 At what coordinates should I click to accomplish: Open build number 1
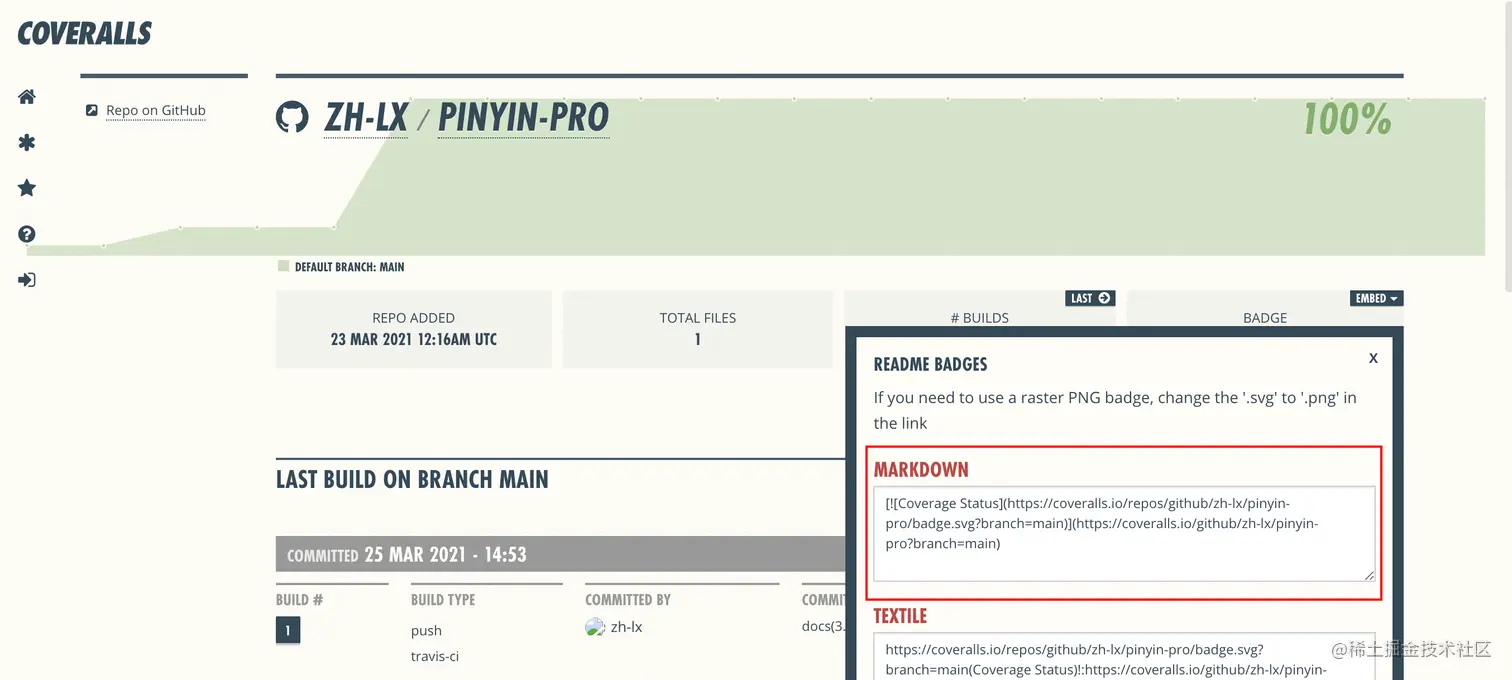[288, 630]
